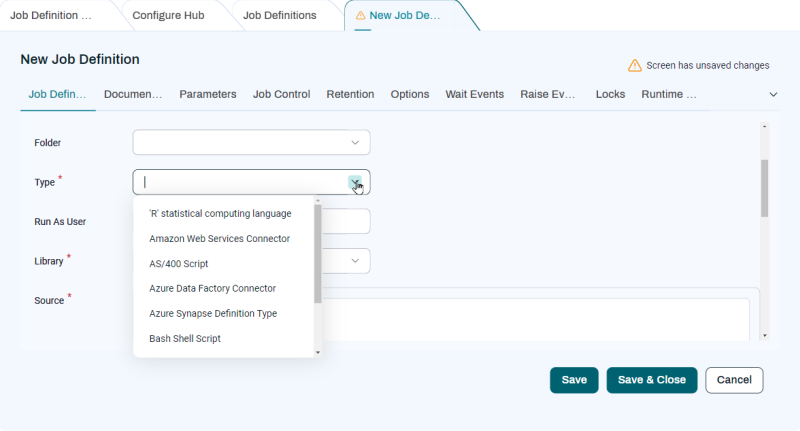Click the Type text input field
800x431 pixels.
click(240, 182)
